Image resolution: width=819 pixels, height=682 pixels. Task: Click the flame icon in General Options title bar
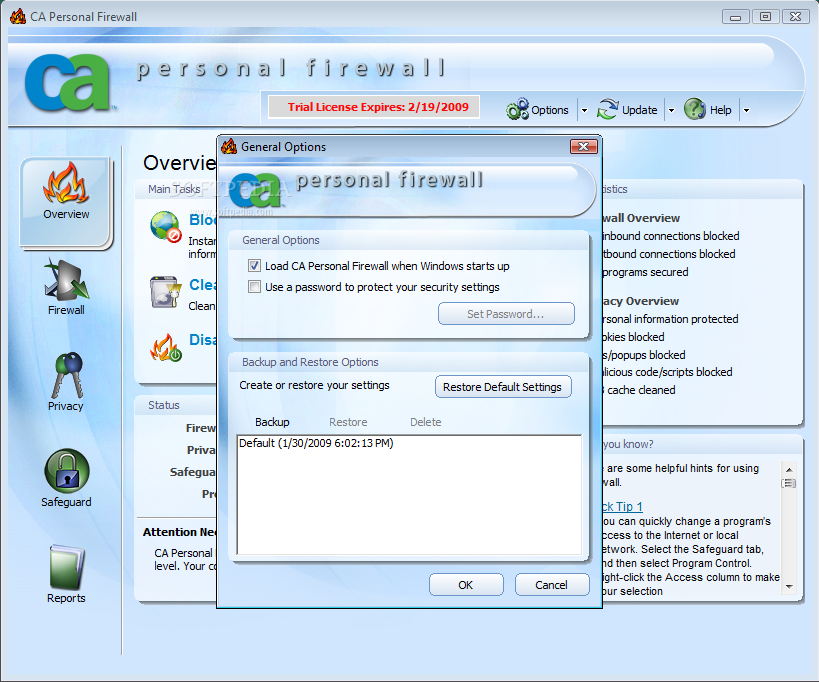click(229, 147)
